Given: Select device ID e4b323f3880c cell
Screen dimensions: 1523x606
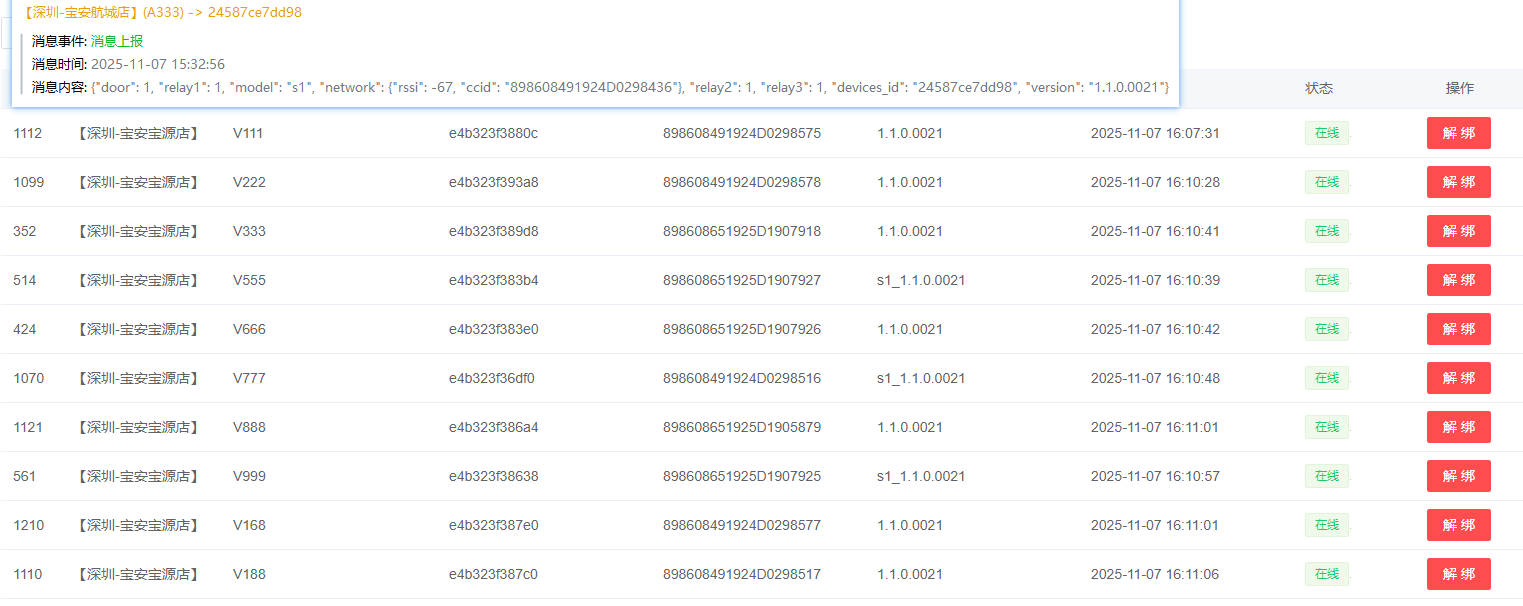Looking at the screenshot, I should (x=493, y=133).
